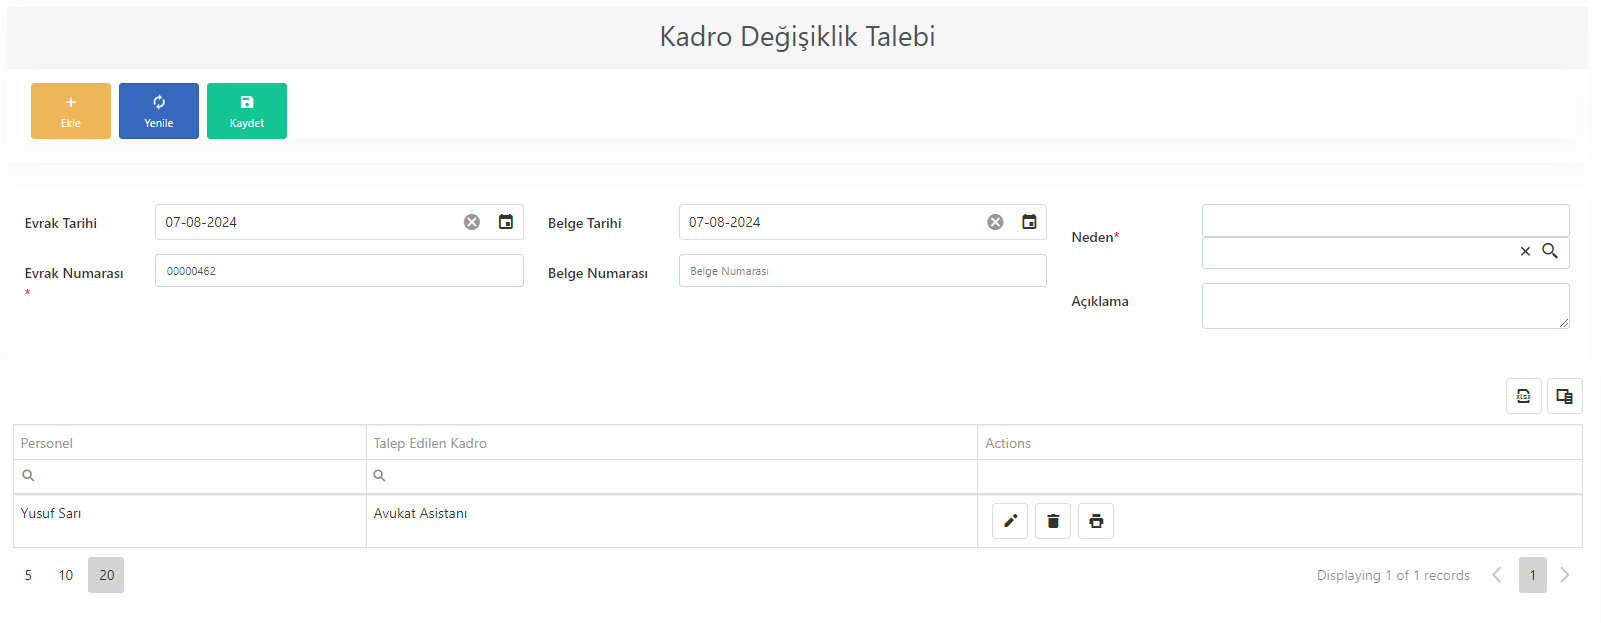Open the Neden search lookup magnifier
Viewport: 1601px width, 623px height.
point(1550,251)
